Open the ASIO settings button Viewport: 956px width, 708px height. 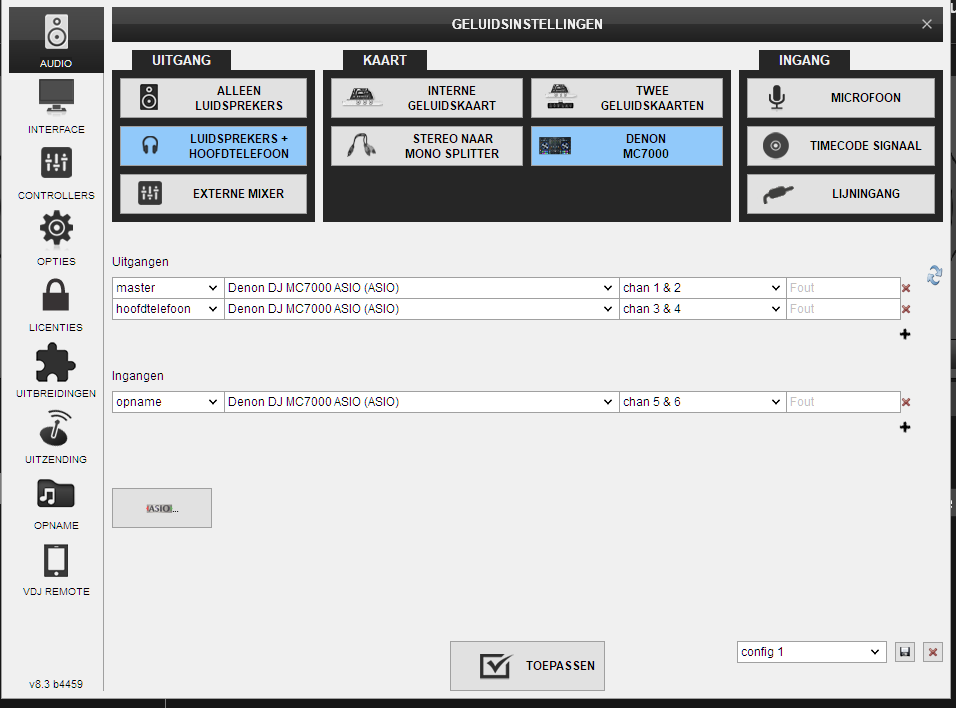click(x=162, y=508)
